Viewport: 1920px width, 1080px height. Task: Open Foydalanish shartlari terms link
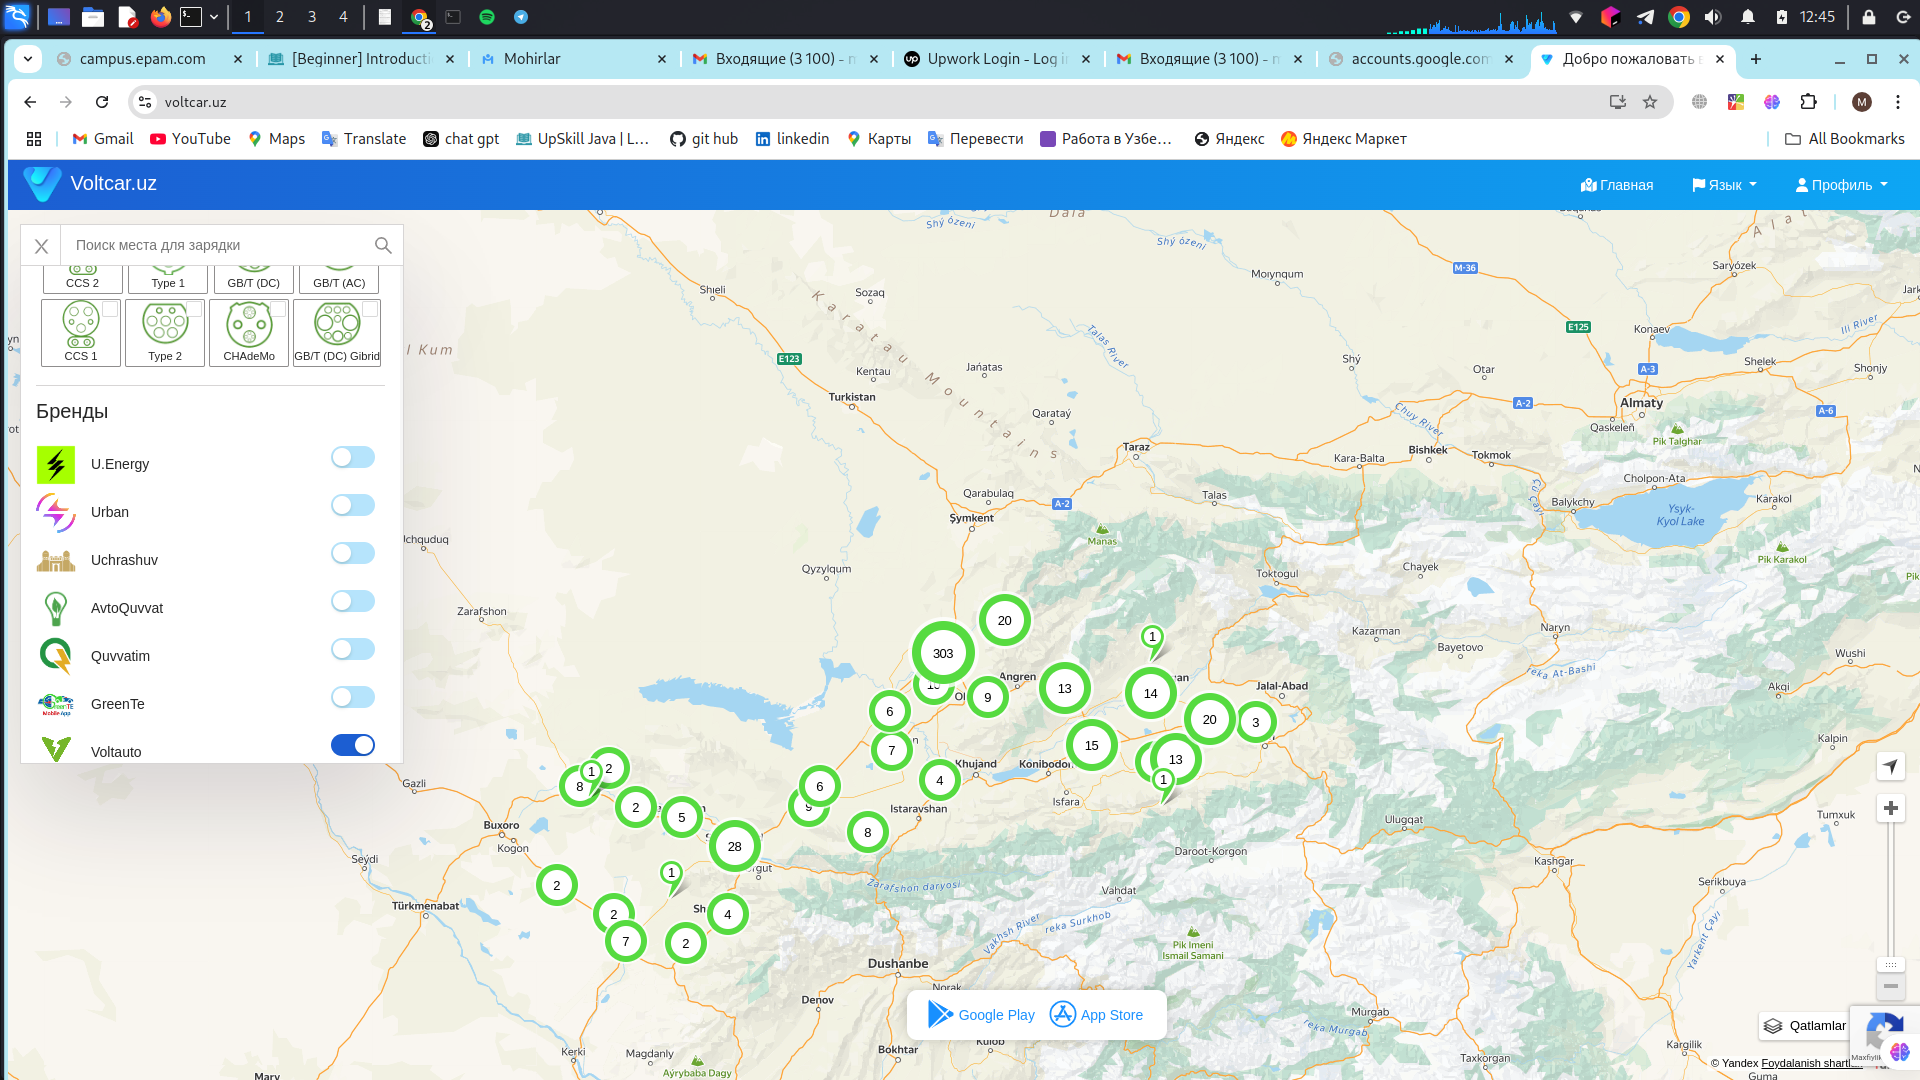coord(1811,1063)
